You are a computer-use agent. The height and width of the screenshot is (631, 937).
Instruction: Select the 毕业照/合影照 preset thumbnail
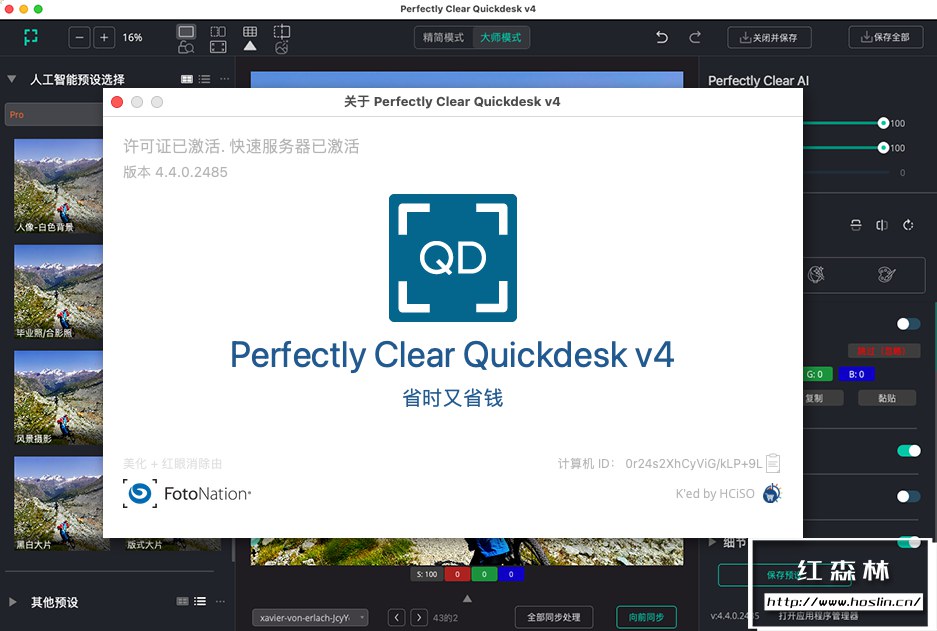click(59, 292)
